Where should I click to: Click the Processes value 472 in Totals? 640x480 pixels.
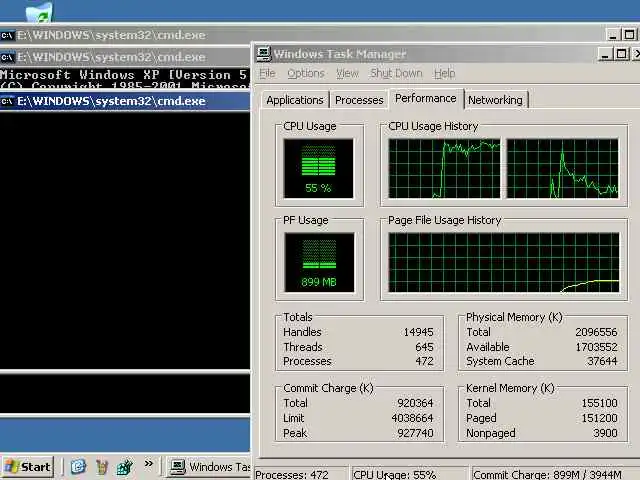click(x=424, y=361)
